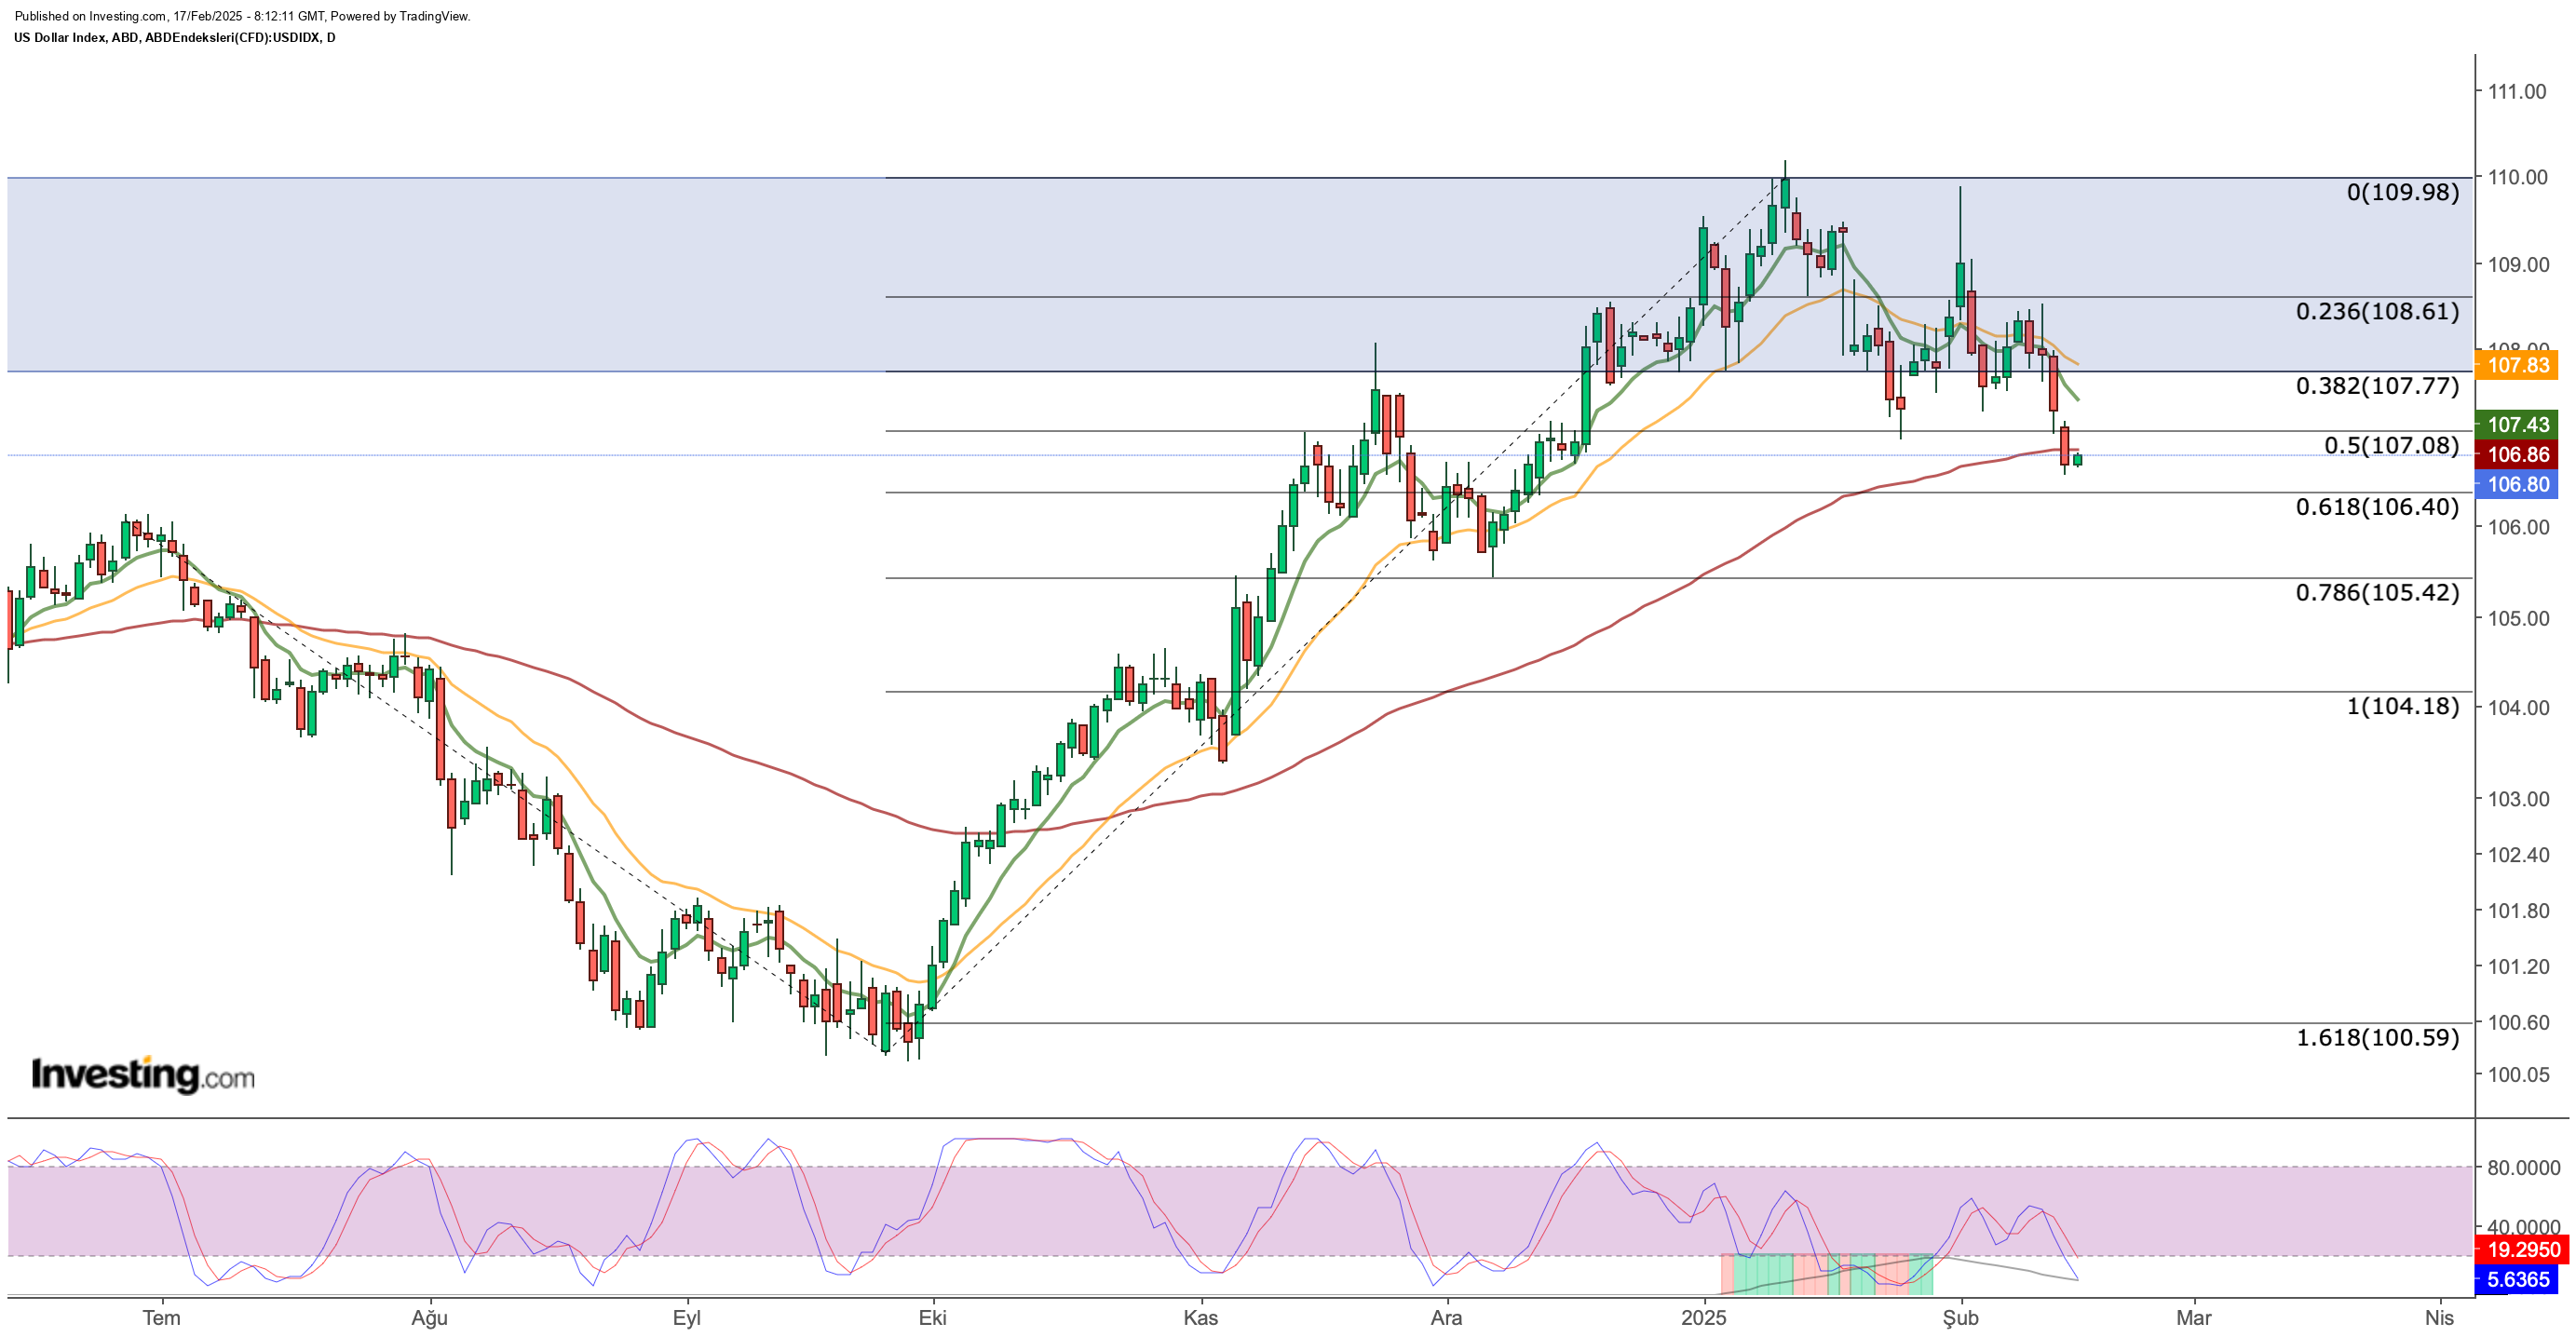2576x1337 pixels.
Task: Click the 110.00 price axis label
Action: [2517, 177]
